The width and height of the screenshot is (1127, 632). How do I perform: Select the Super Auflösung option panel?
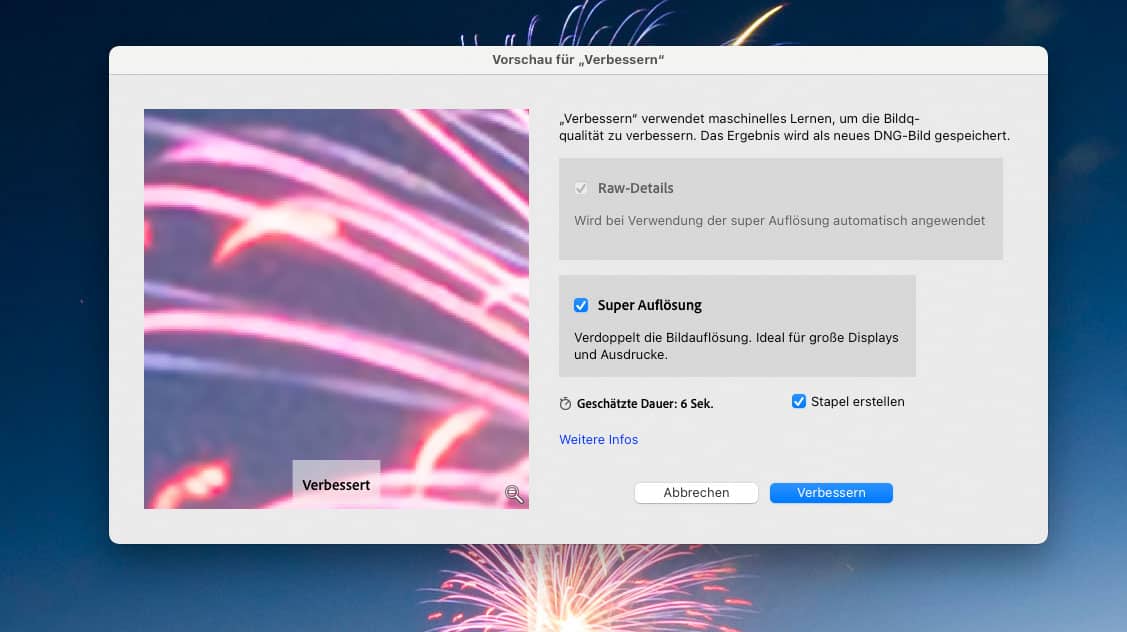737,325
